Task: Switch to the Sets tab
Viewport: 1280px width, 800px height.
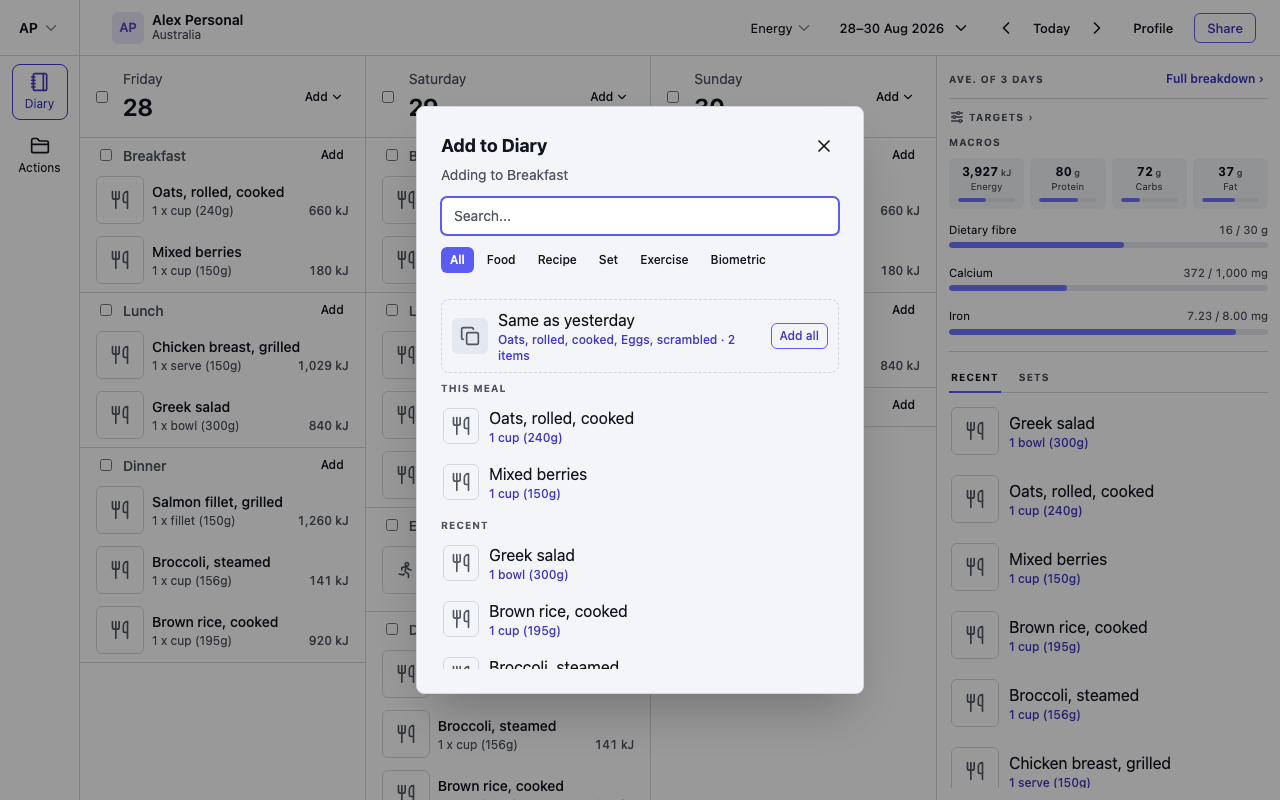Action: pos(1034,378)
